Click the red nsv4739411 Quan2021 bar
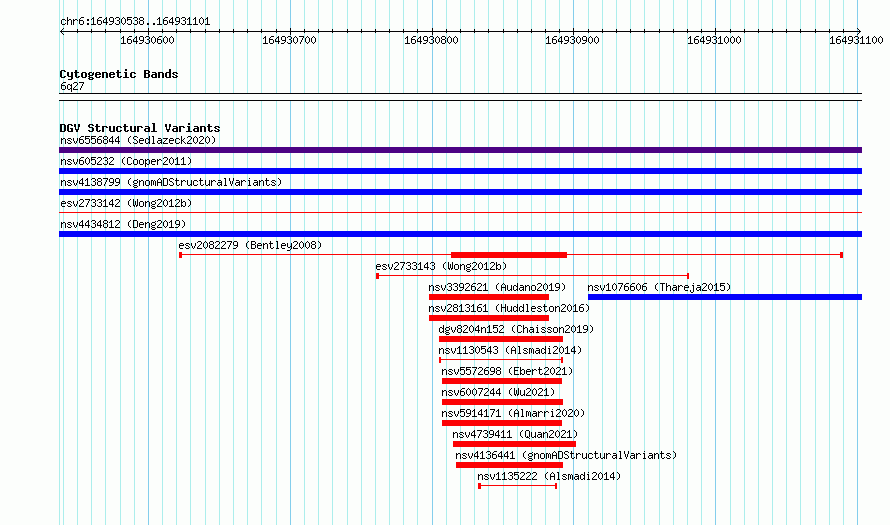890x525 pixels. point(514,444)
